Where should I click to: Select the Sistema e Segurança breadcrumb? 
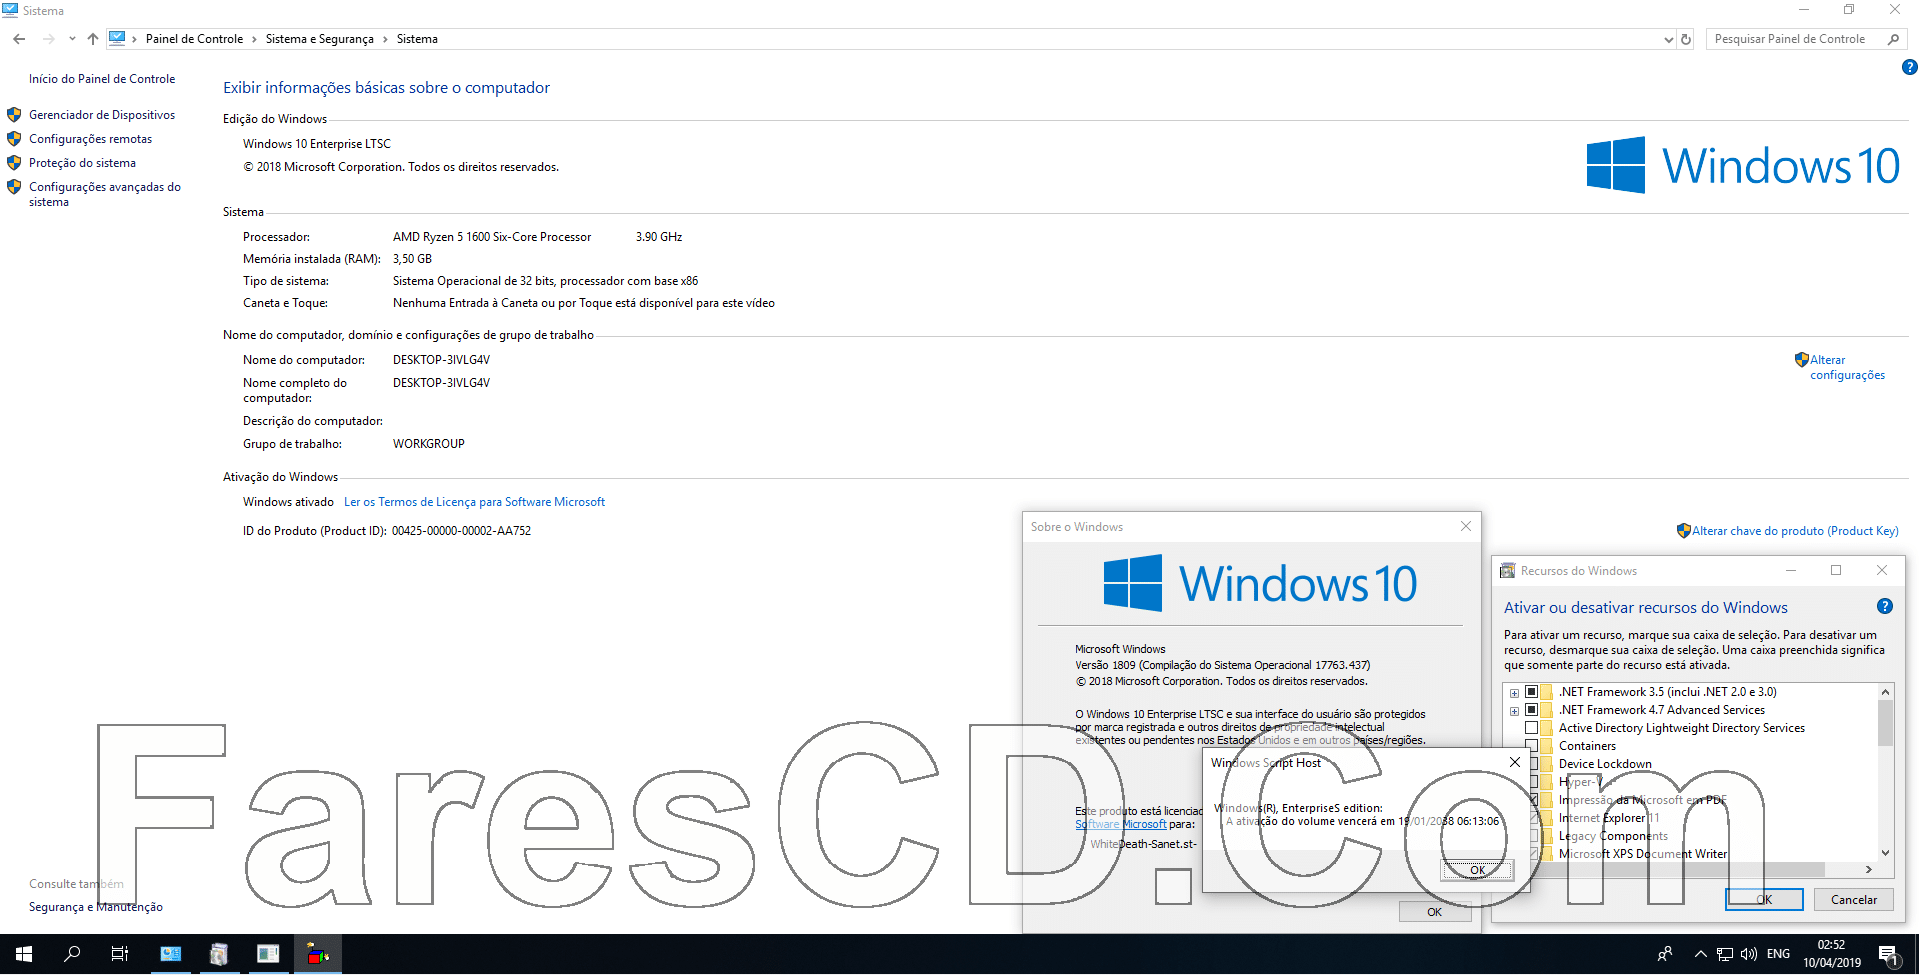[x=319, y=39]
